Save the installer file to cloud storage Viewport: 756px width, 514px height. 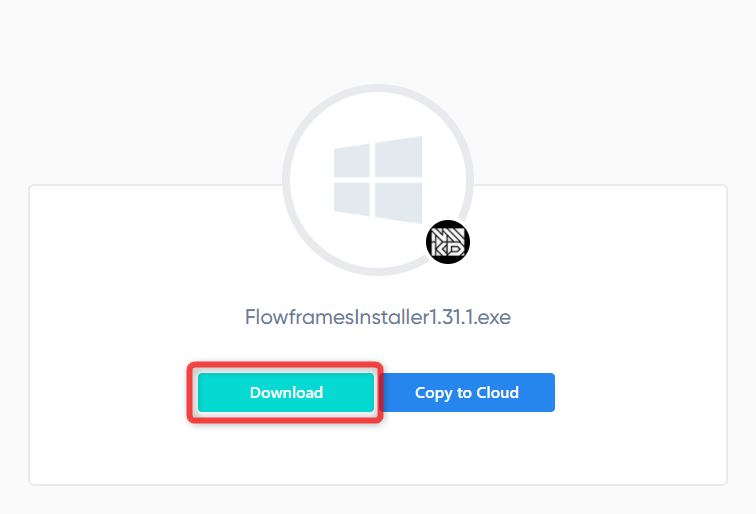coord(467,392)
